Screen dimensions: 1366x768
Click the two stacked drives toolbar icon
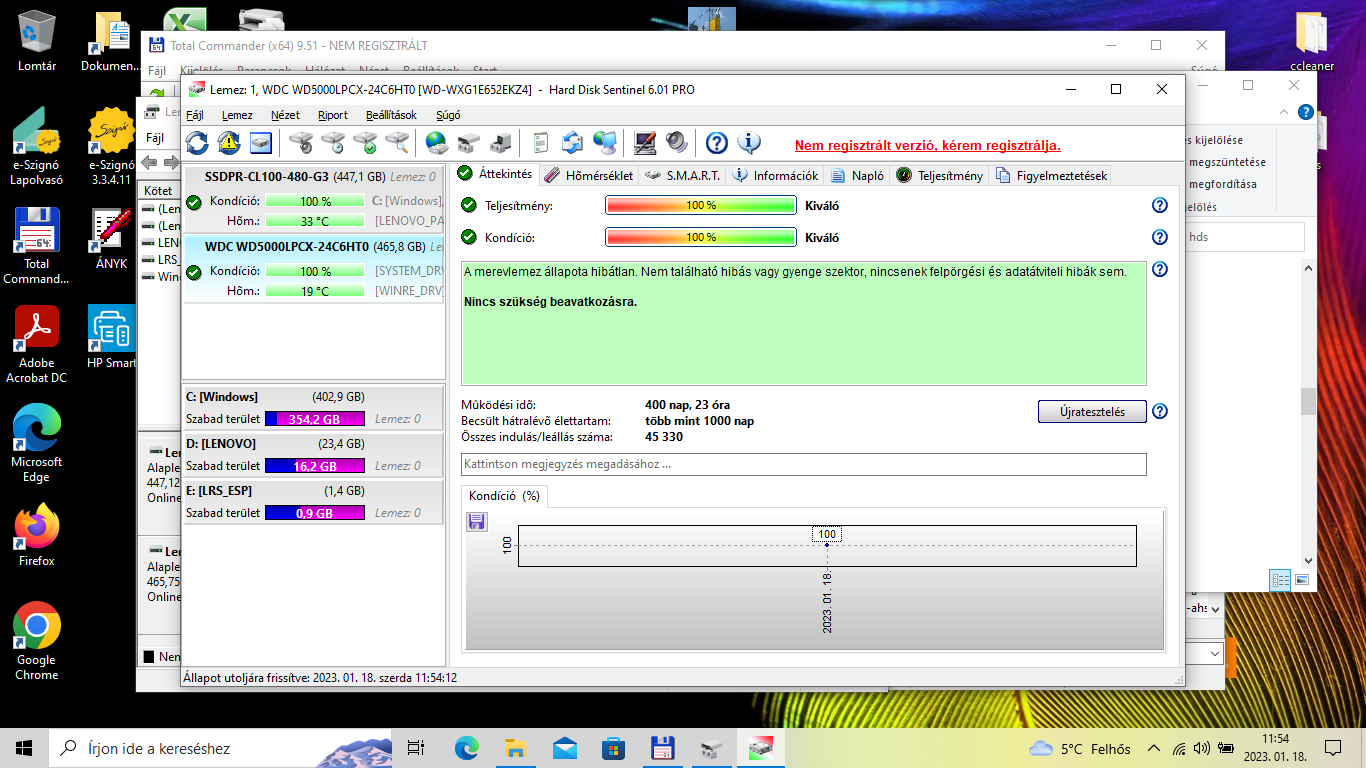pos(469,143)
